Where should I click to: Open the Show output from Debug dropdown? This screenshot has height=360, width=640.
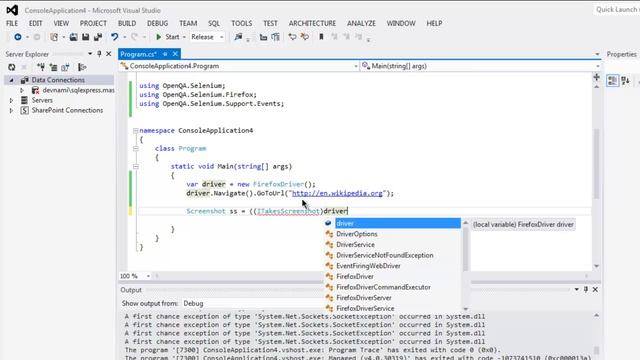pyautogui.click(x=252, y=303)
